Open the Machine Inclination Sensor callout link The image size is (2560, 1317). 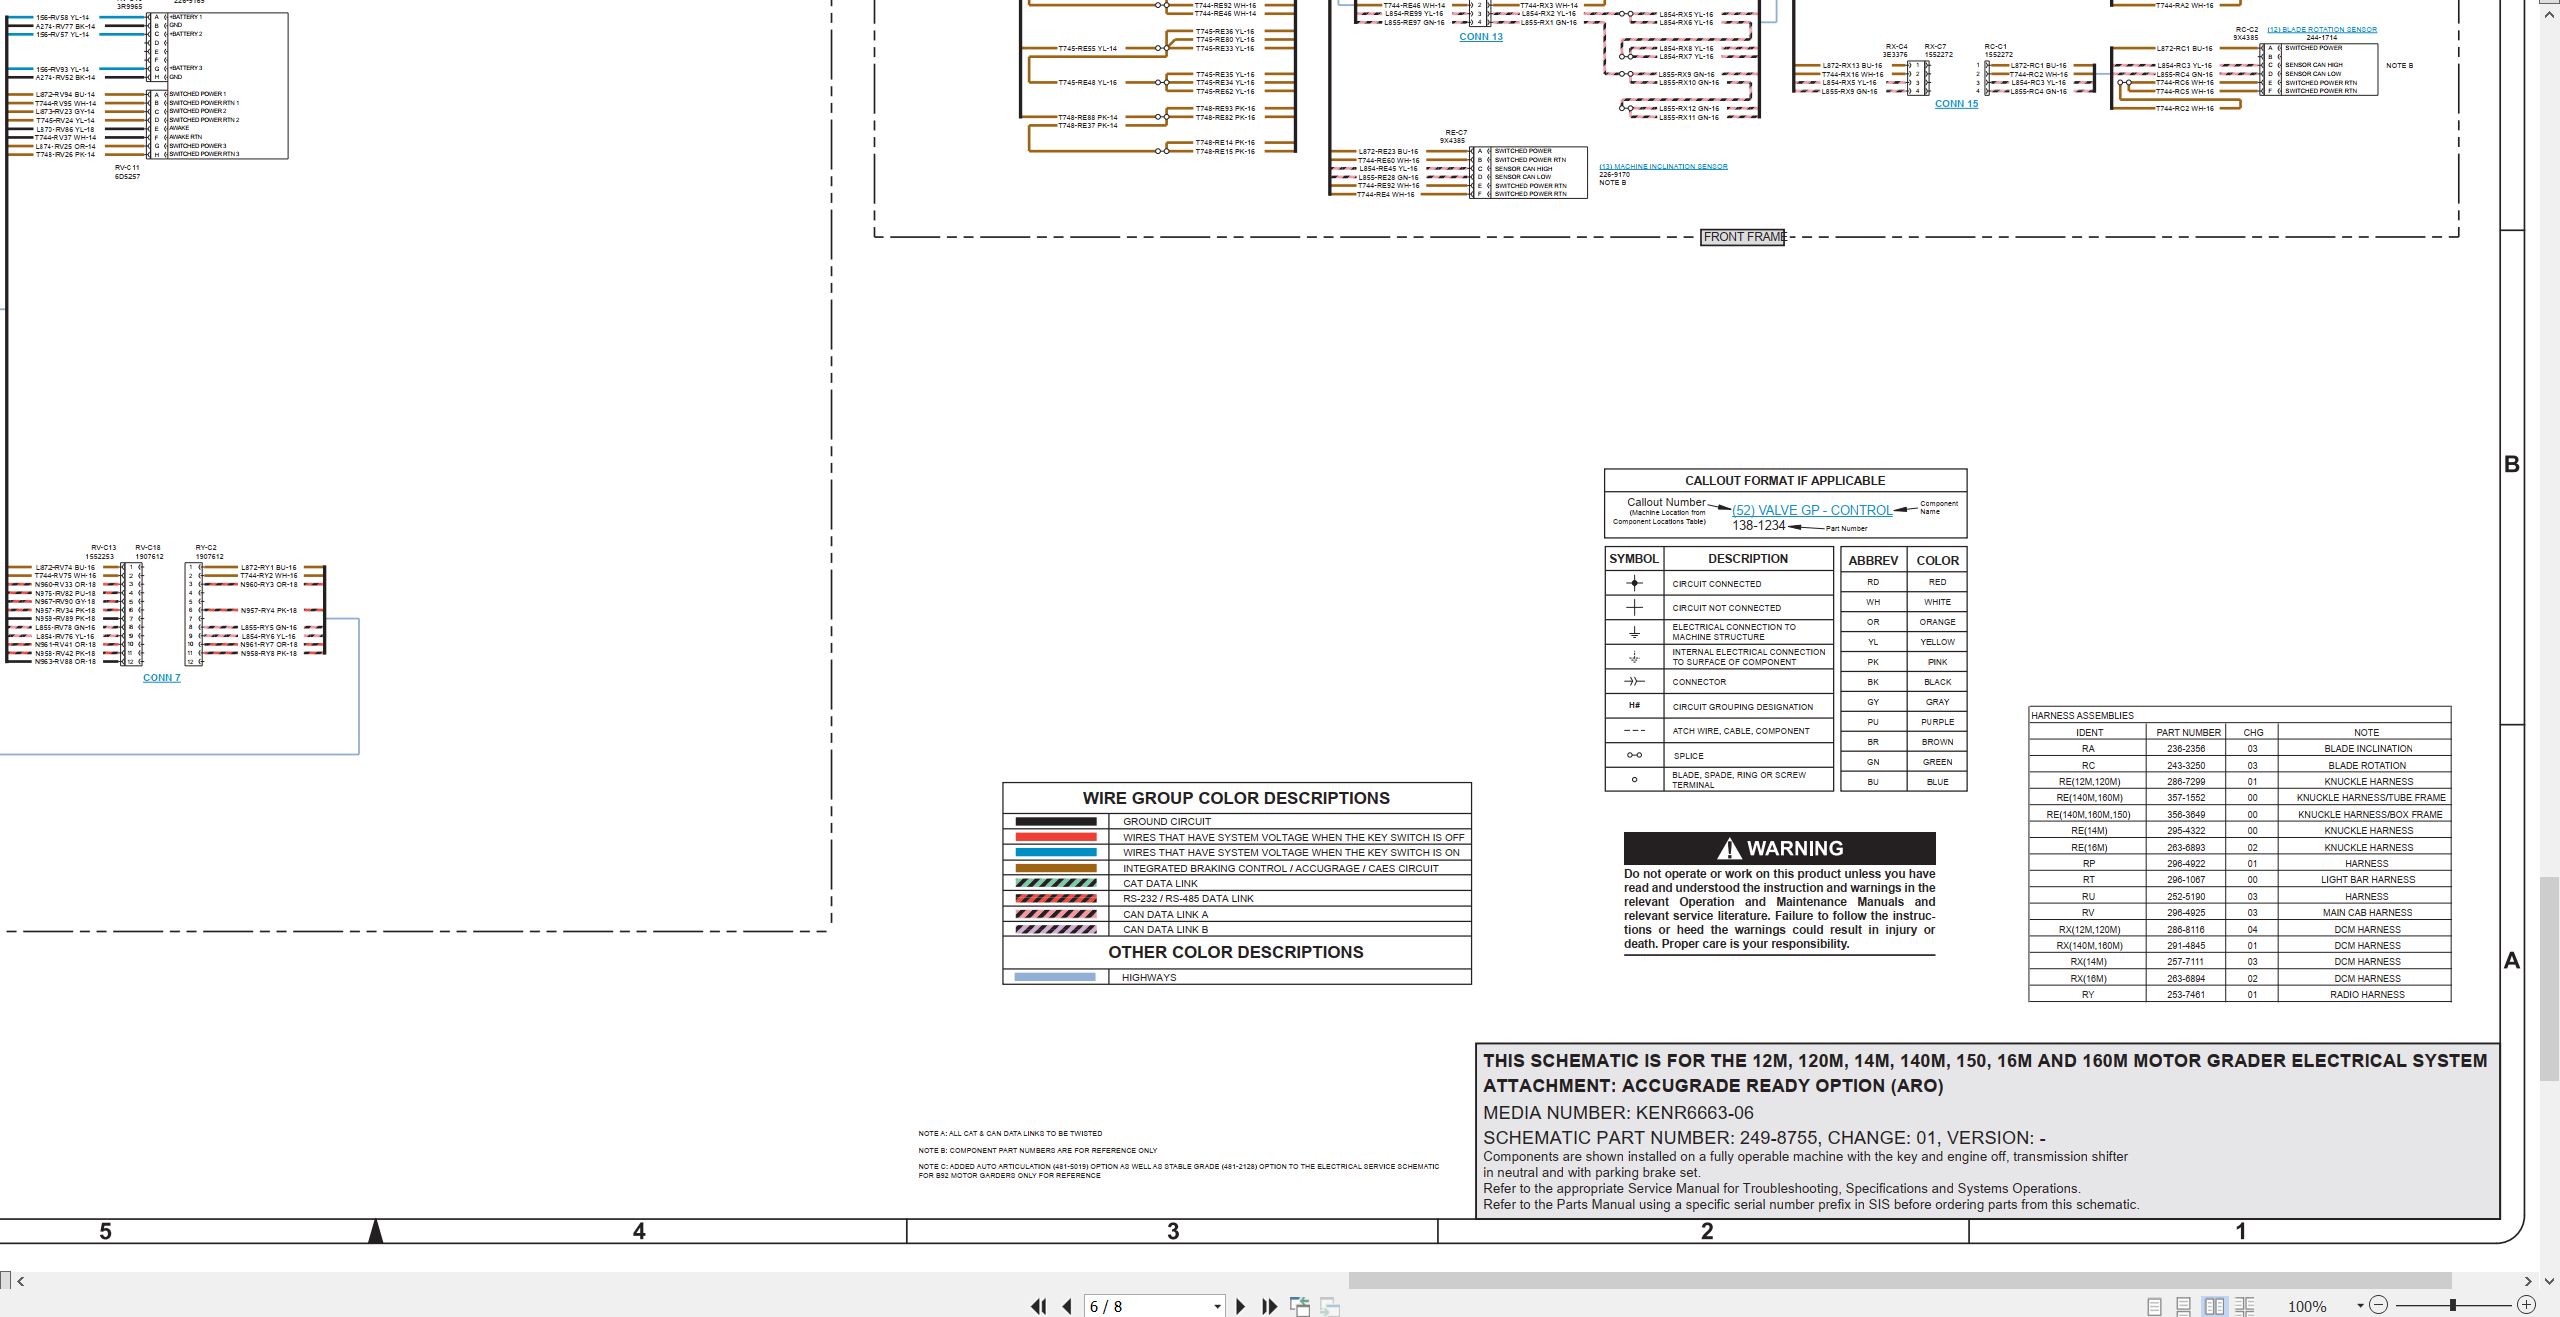pos(1663,167)
